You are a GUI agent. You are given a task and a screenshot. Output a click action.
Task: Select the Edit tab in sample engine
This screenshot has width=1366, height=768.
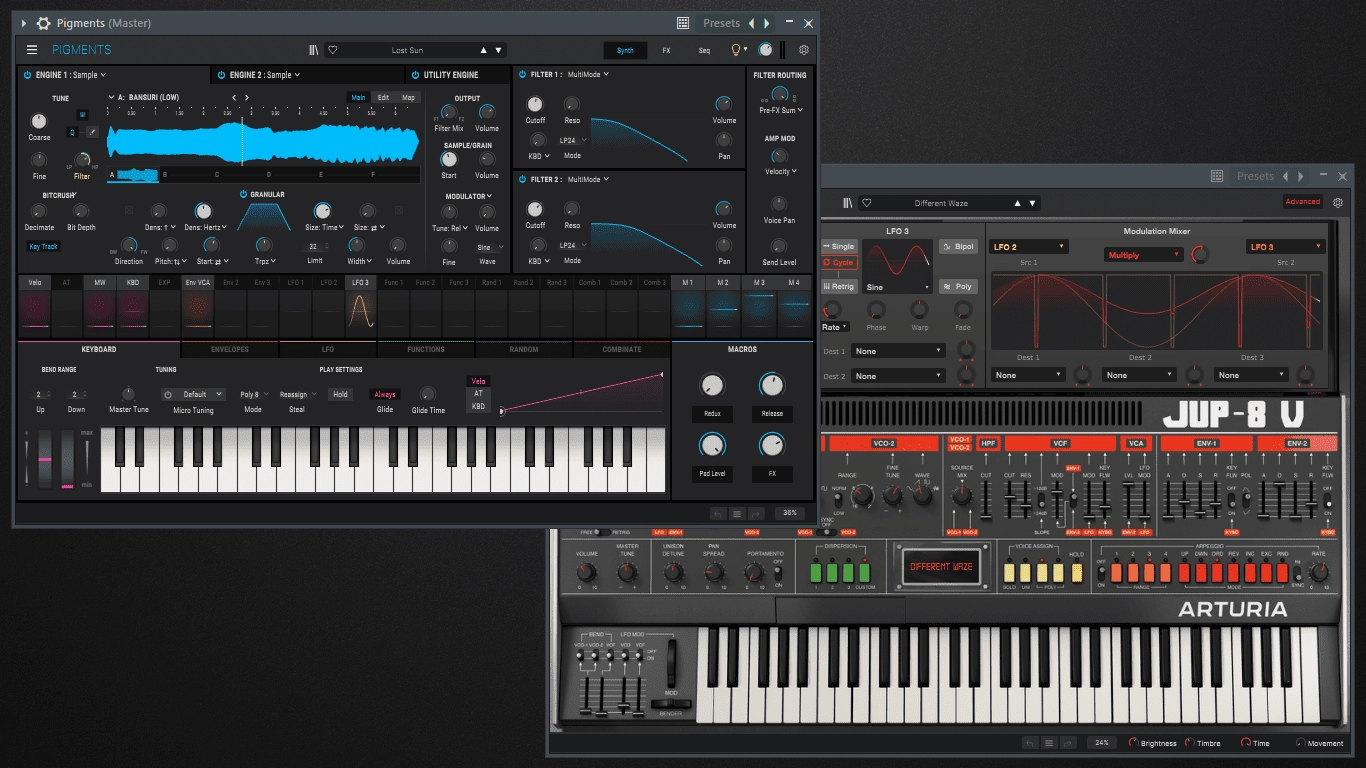coord(383,97)
